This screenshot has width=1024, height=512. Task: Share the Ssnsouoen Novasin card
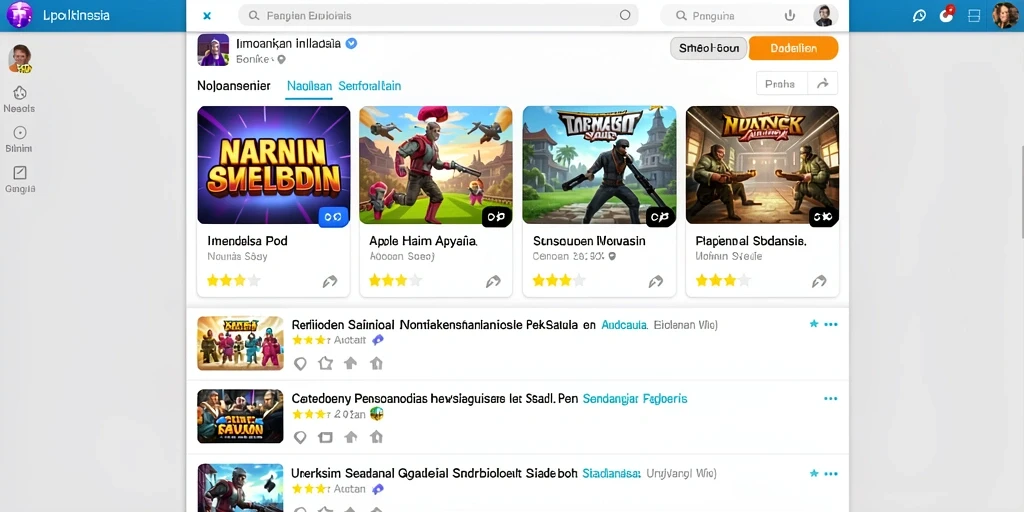[655, 281]
